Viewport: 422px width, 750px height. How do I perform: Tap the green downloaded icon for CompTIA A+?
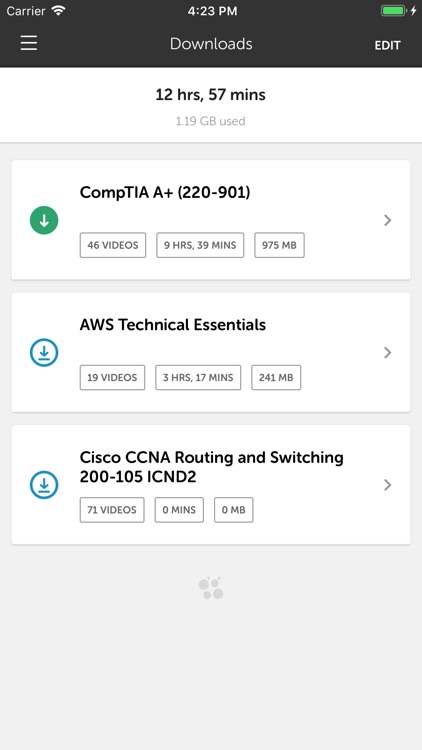coord(44,221)
